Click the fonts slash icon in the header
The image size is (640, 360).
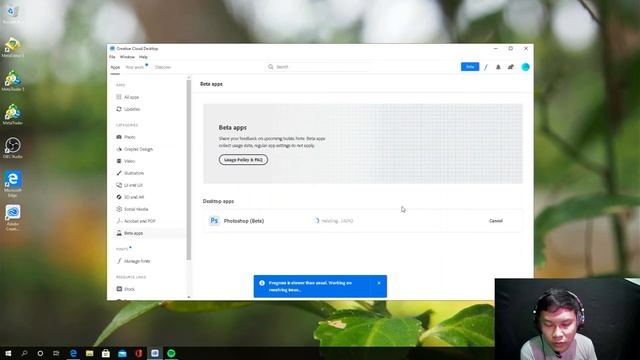point(486,67)
